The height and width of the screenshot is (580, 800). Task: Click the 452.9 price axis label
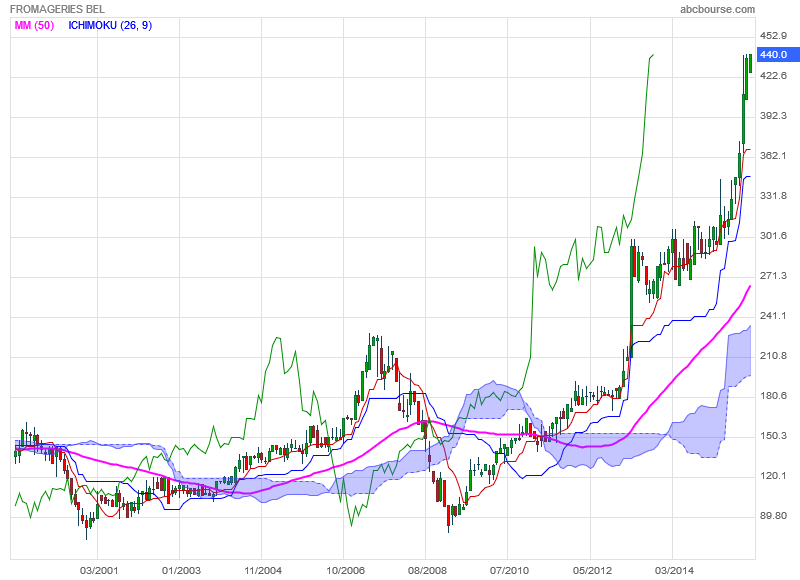point(773,36)
